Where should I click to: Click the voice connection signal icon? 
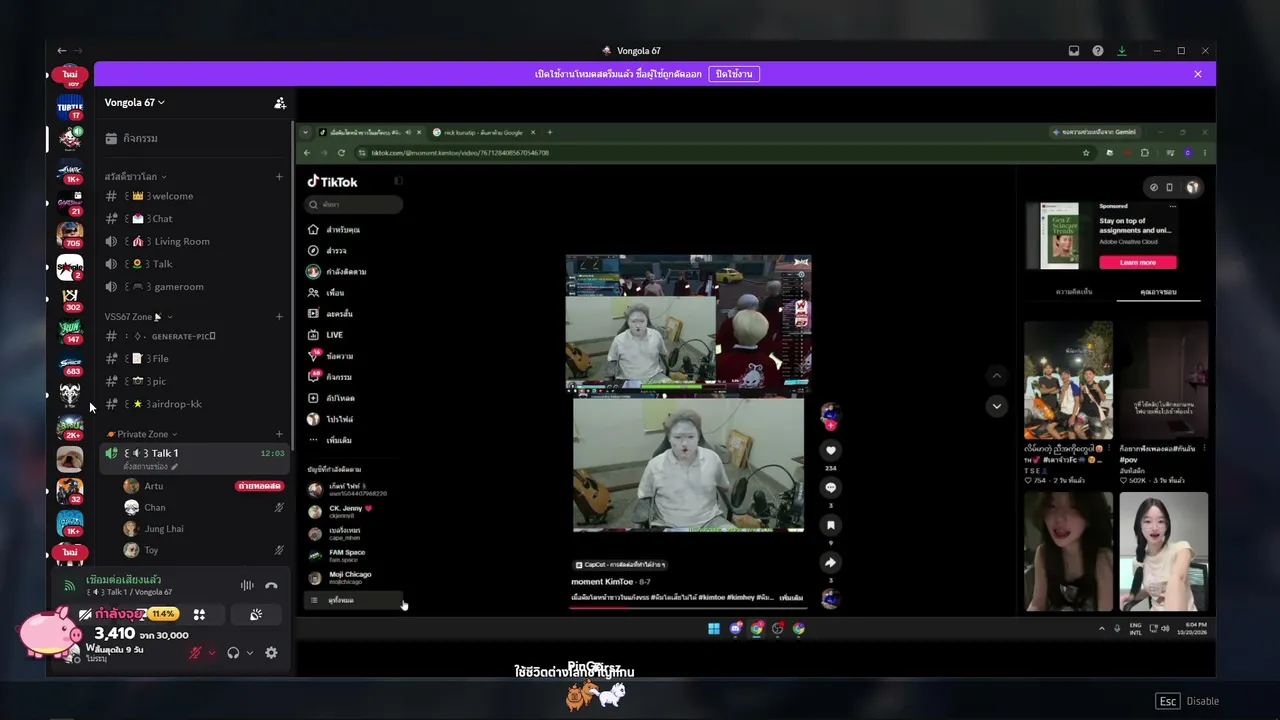pos(69,586)
